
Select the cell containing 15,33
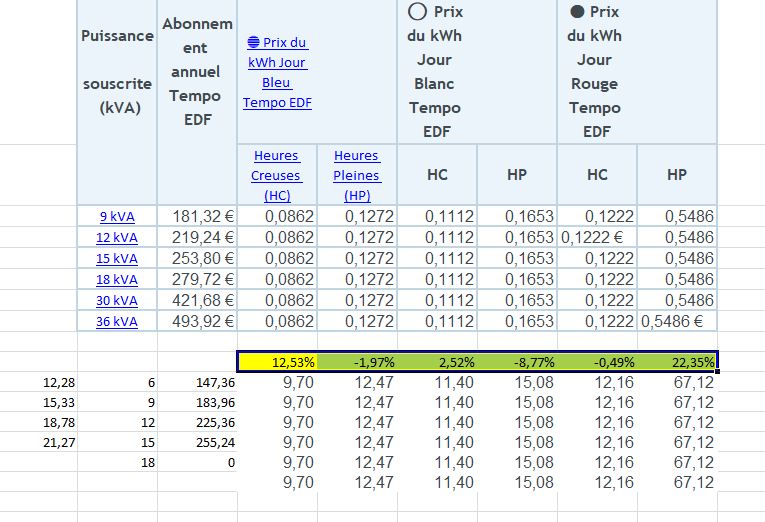pyautogui.click(x=39, y=402)
